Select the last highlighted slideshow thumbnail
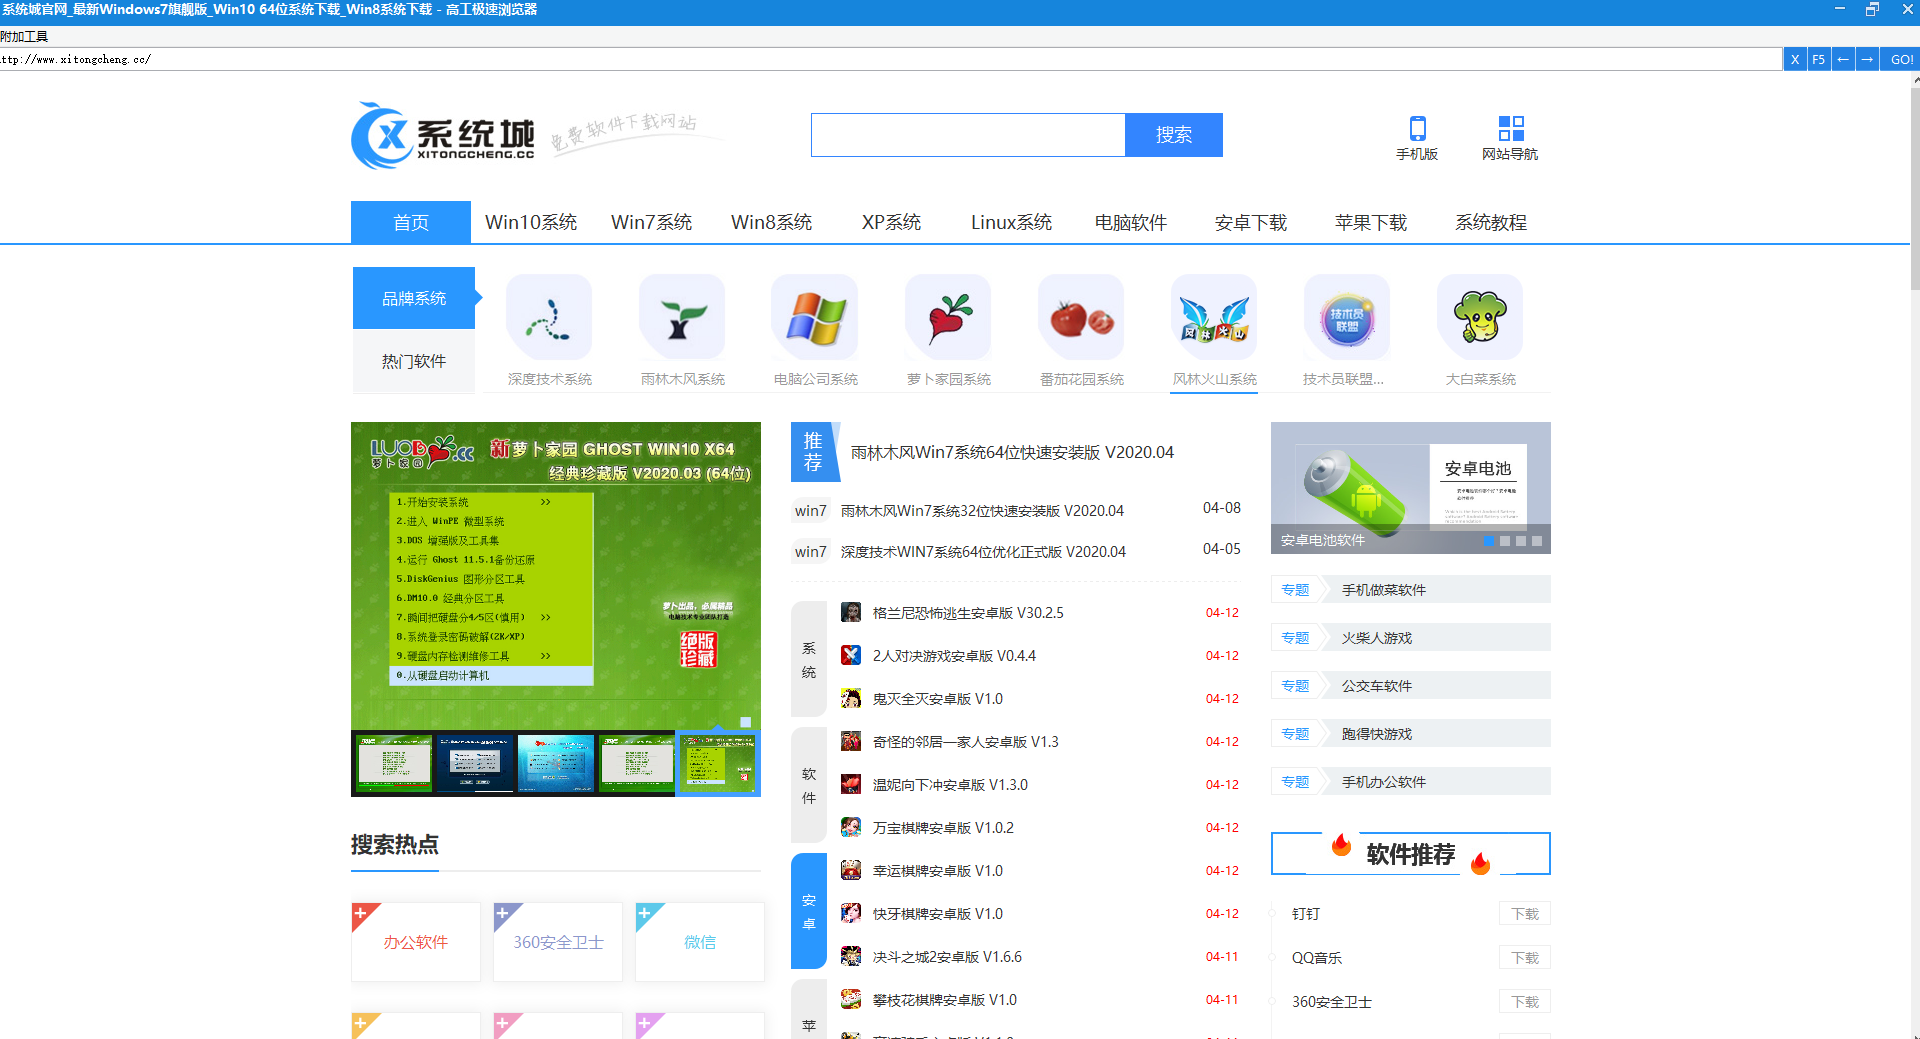Image resolution: width=1920 pixels, height=1039 pixels. click(x=718, y=763)
